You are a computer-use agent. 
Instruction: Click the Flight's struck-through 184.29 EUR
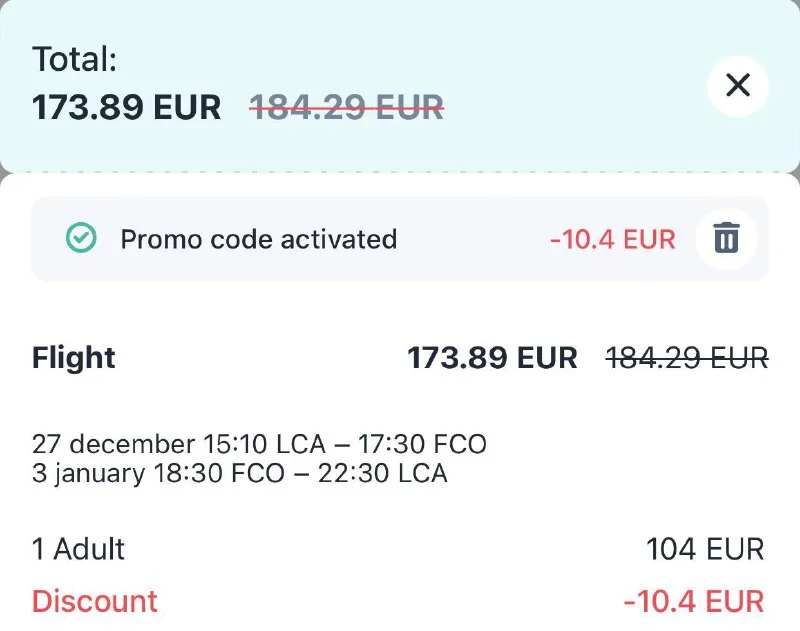point(687,357)
